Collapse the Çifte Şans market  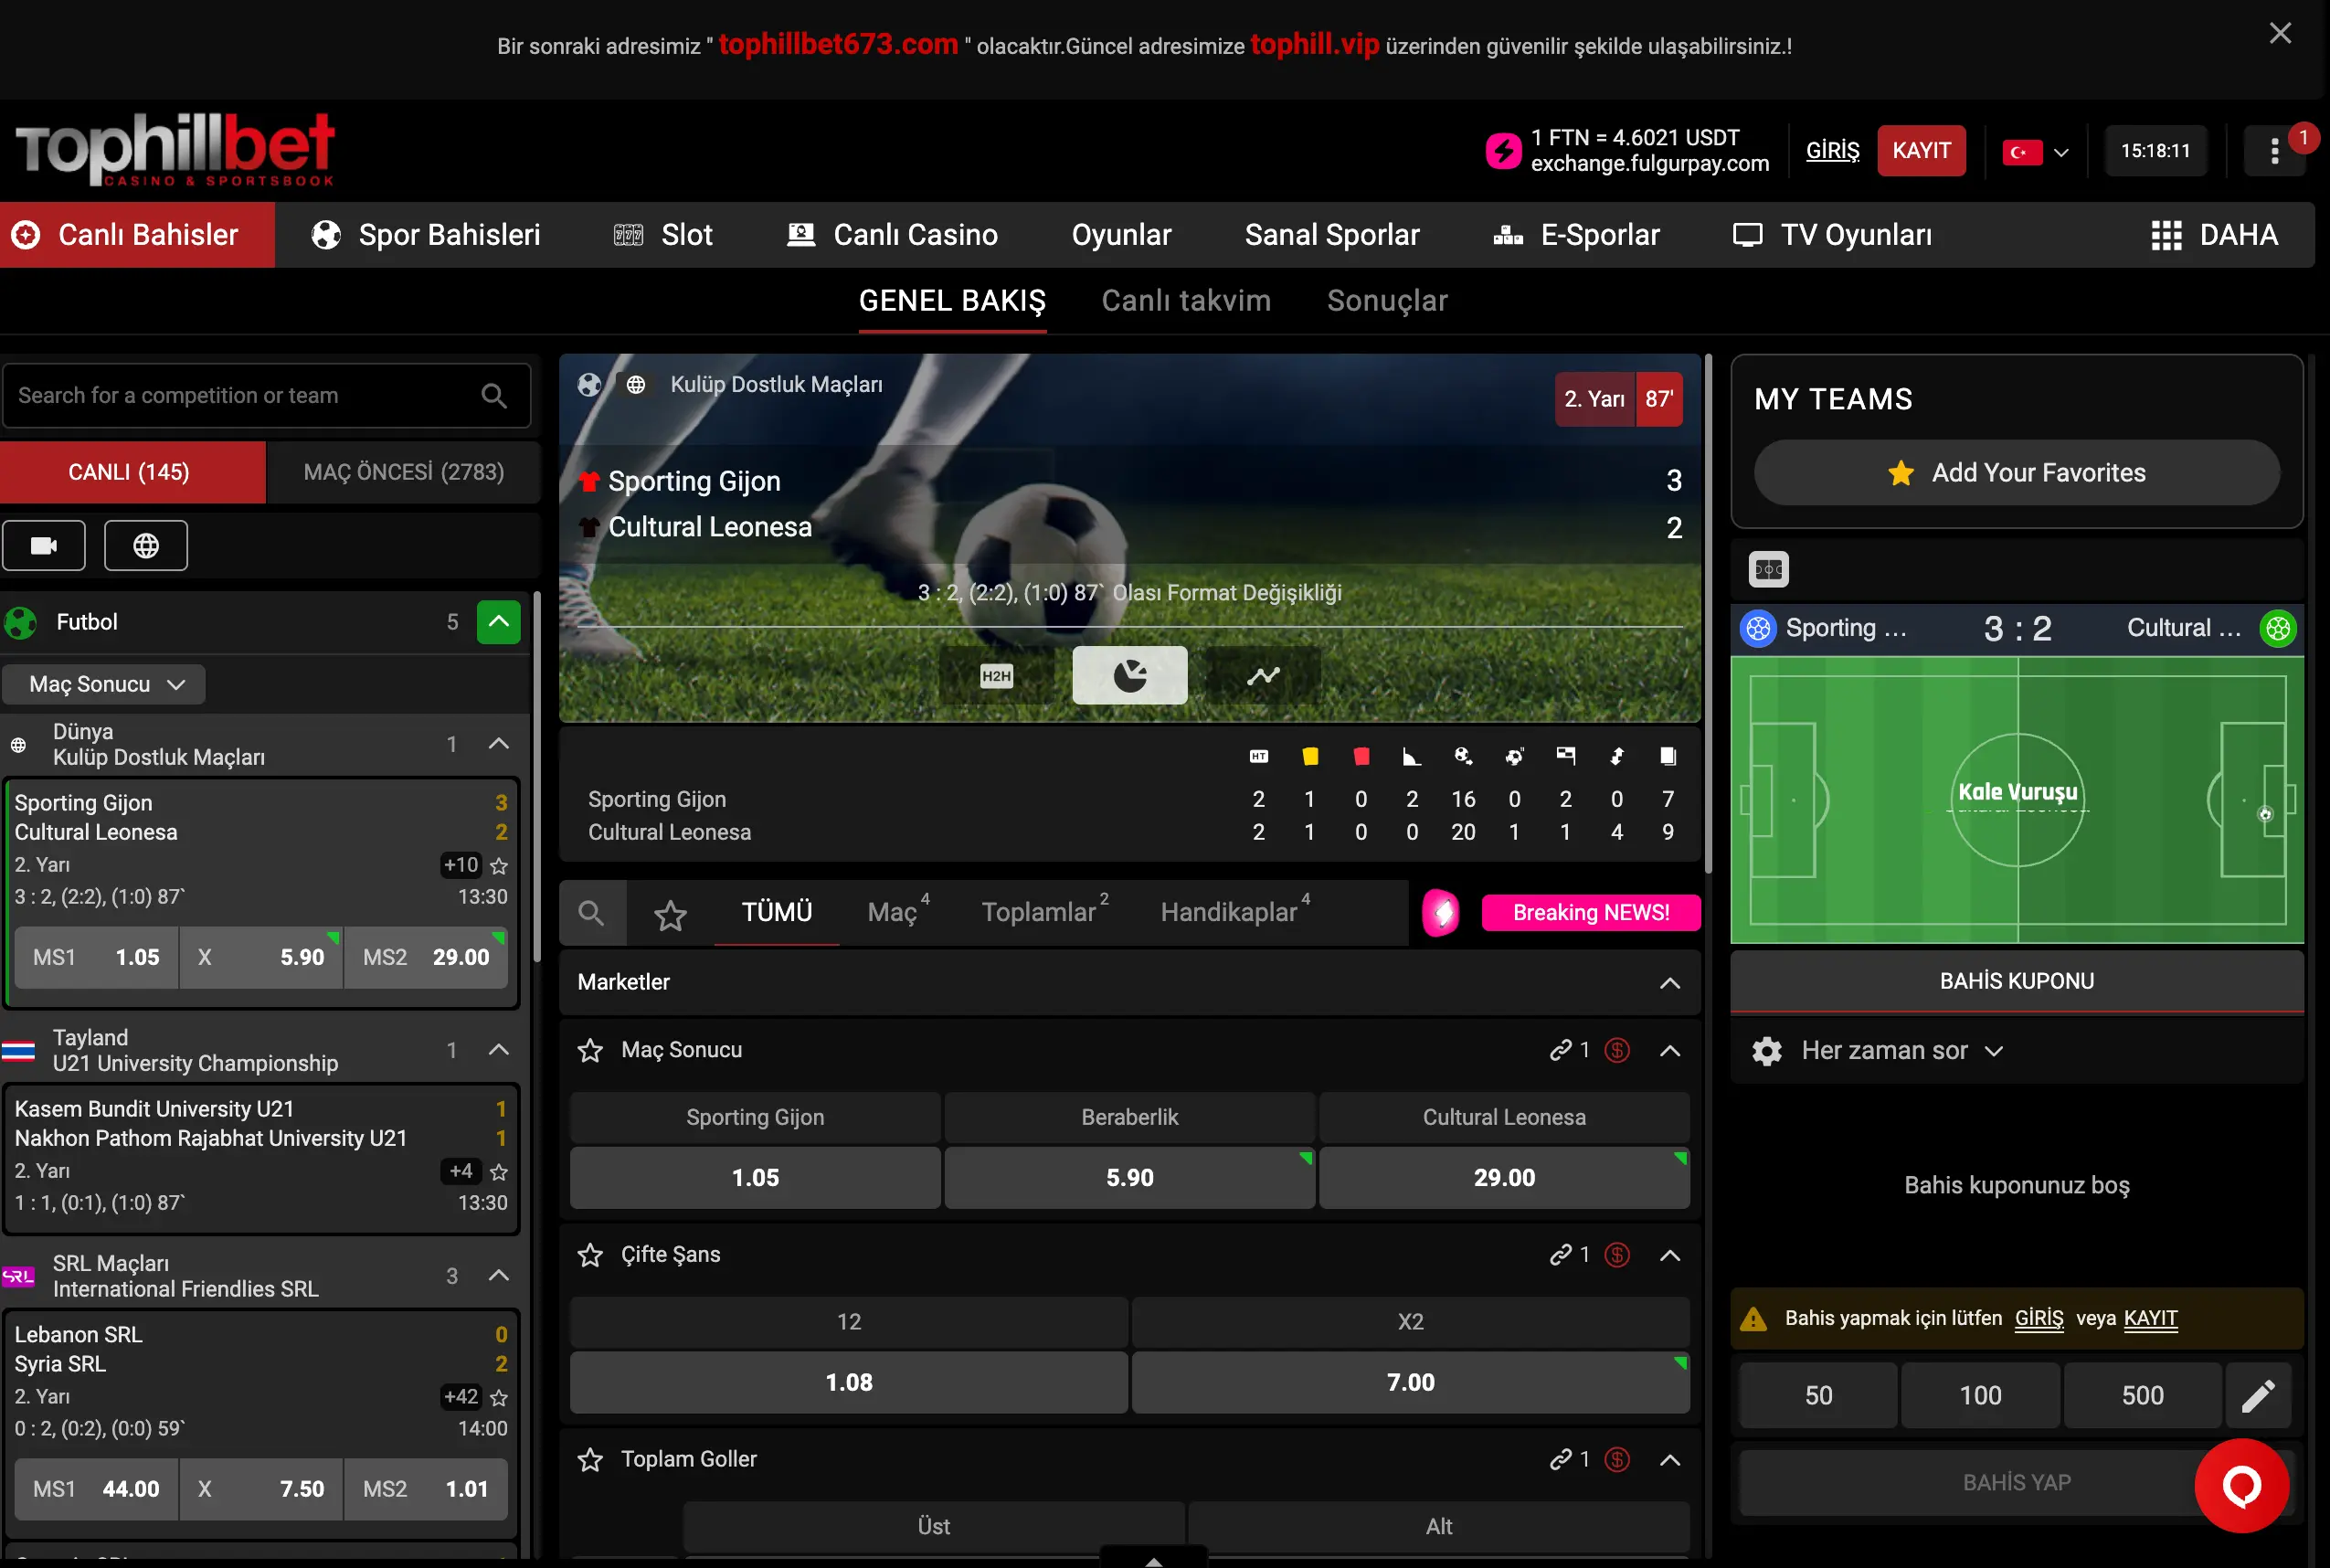[x=1670, y=1256]
